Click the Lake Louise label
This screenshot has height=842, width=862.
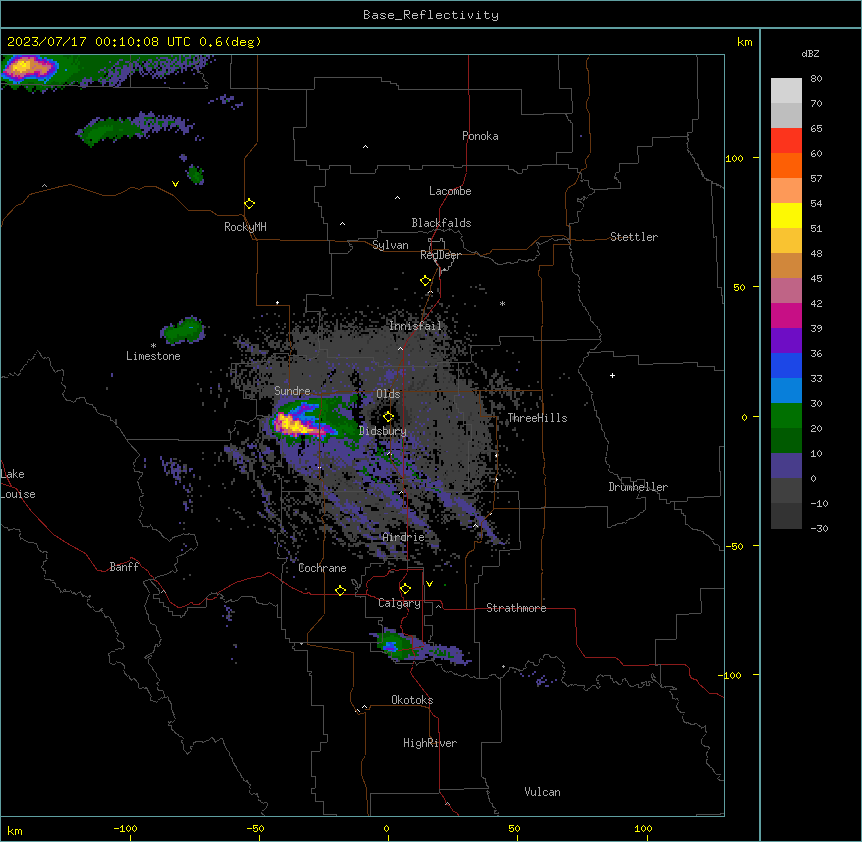(18, 484)
